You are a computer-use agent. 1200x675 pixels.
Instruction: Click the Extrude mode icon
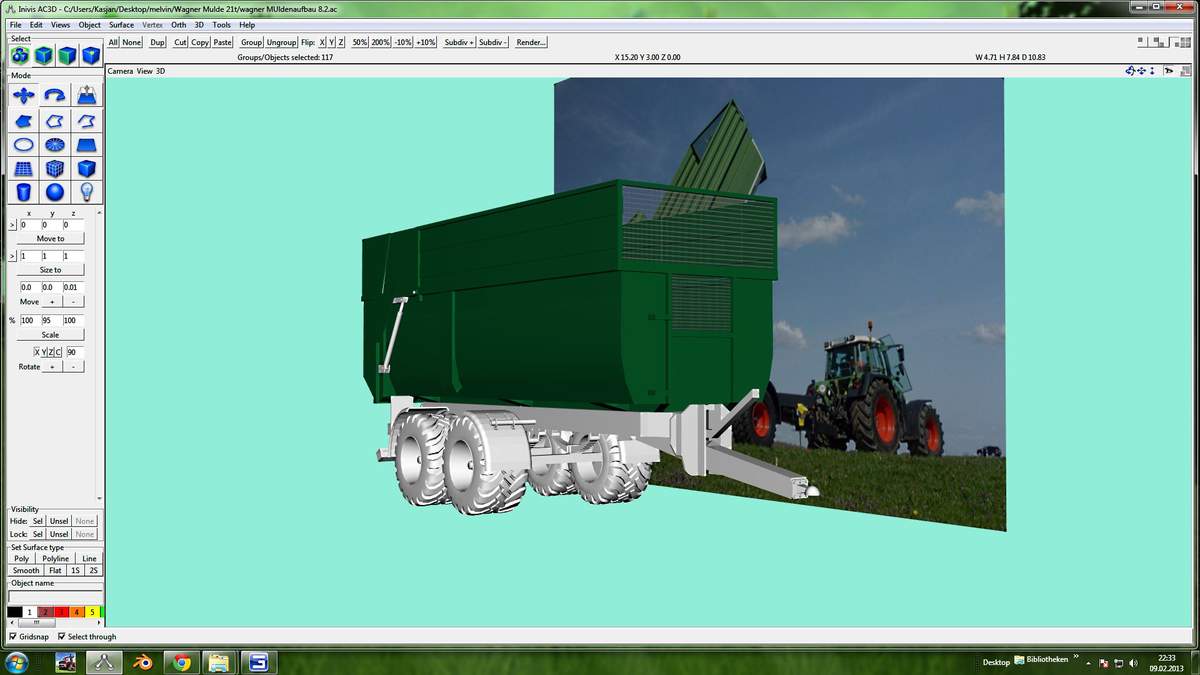87,95
